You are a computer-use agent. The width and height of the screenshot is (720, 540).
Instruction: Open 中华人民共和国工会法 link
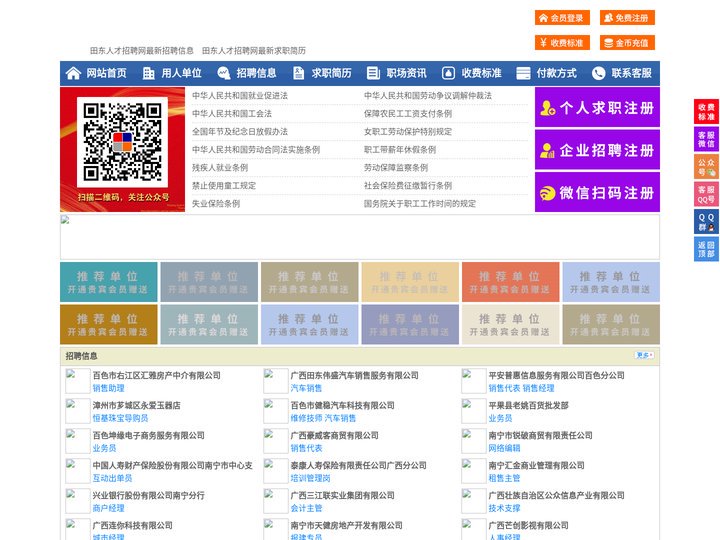[x=232, y=113]
